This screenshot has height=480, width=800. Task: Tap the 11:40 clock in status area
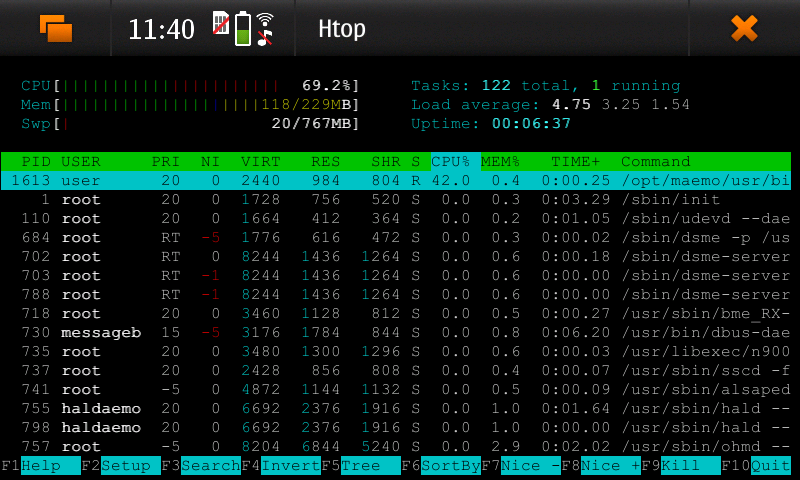tap(161, 30)
